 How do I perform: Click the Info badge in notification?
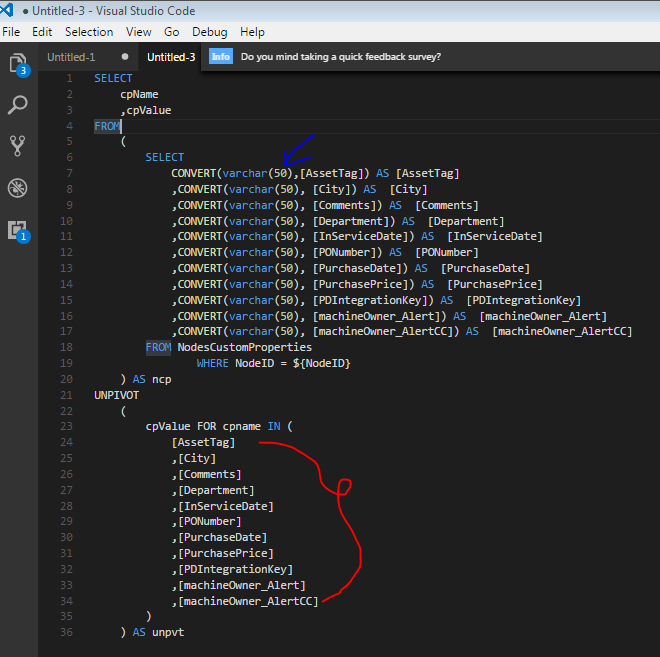(x=221, y=56)
